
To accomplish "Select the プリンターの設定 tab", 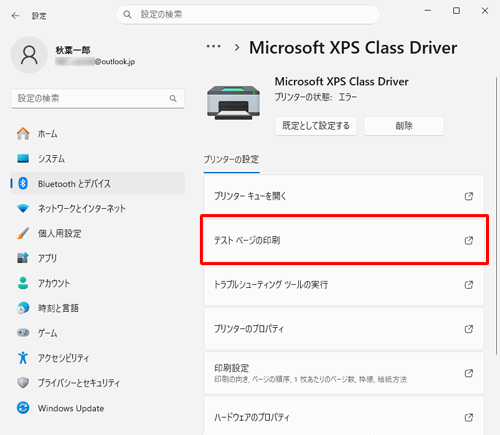I will pyautogui.click(x=231, y=160).
